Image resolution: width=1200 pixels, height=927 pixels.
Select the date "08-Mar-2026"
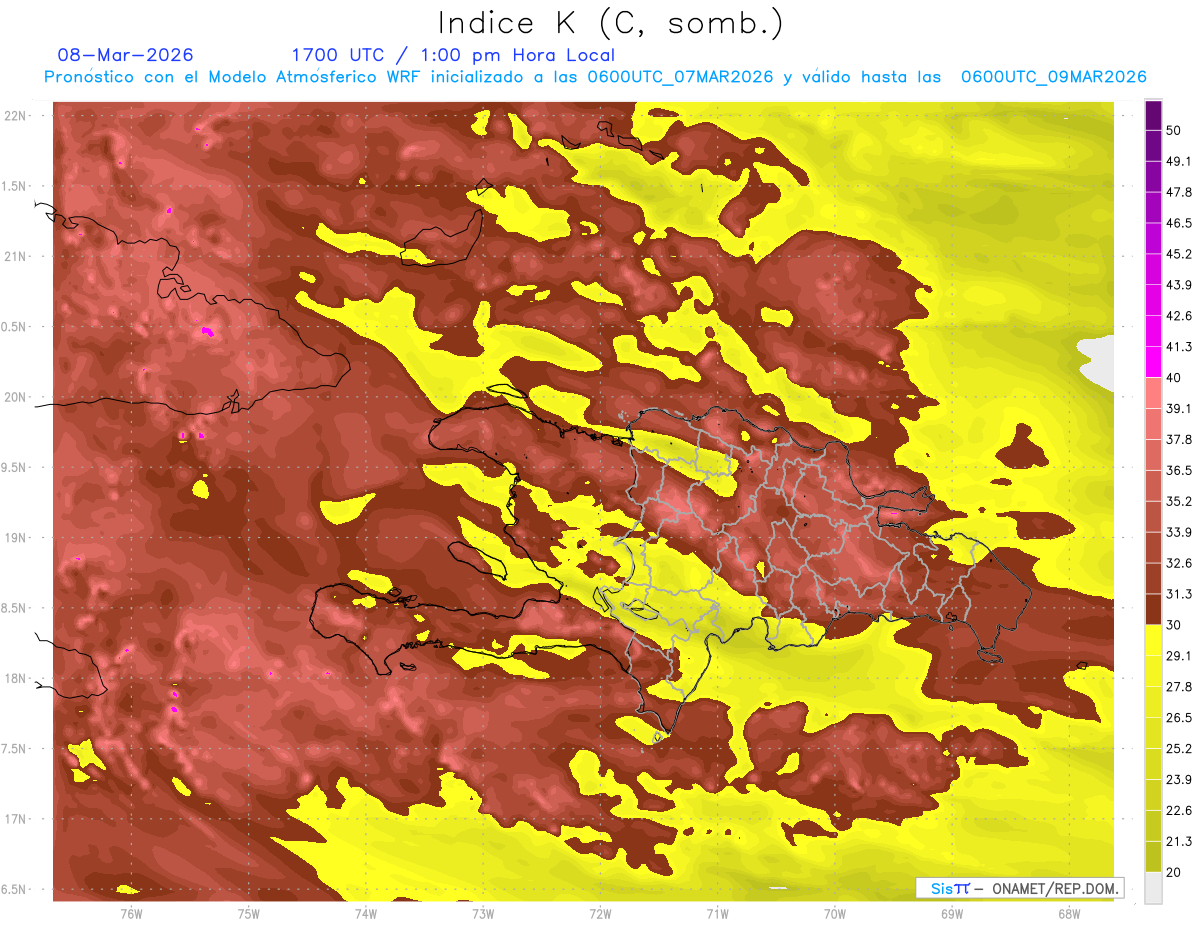126,55
